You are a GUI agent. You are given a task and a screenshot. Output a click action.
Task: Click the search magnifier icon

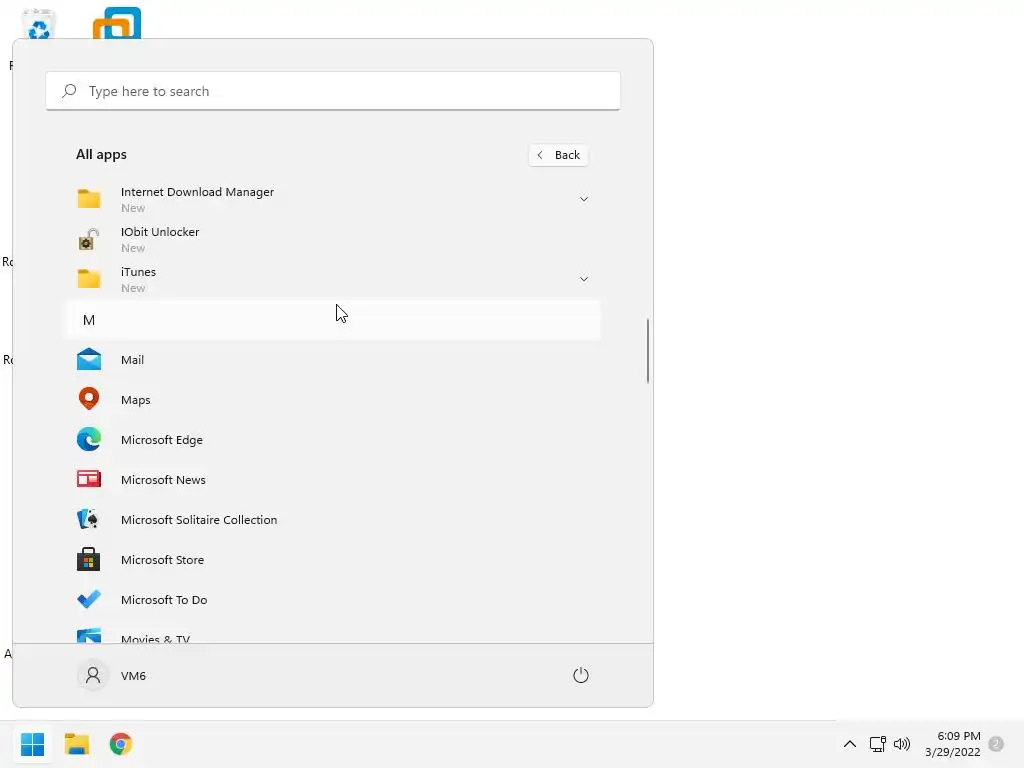coord(69,91)
